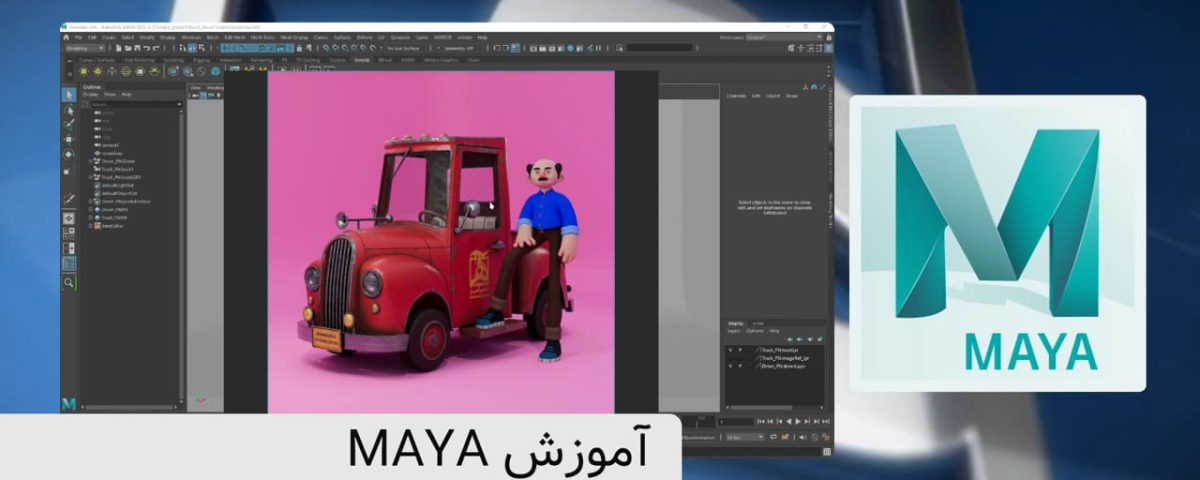The image size is (1200, 480).
Task: Open the Symmetry Off dropdown
Action: click(x=458, y=48)
